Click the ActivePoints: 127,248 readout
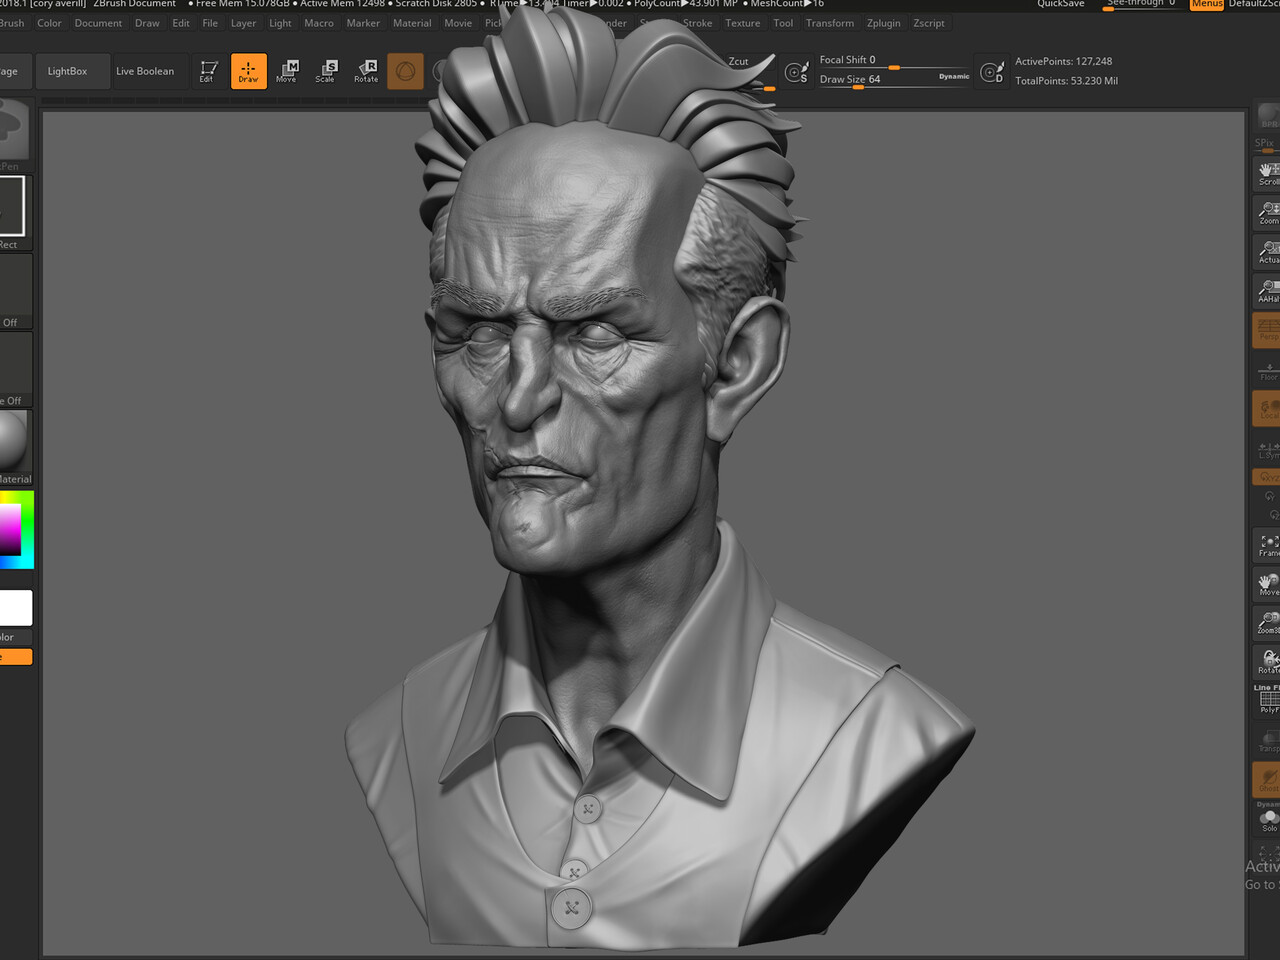The image size is (1280, 960). click(x=1063, y=61)
